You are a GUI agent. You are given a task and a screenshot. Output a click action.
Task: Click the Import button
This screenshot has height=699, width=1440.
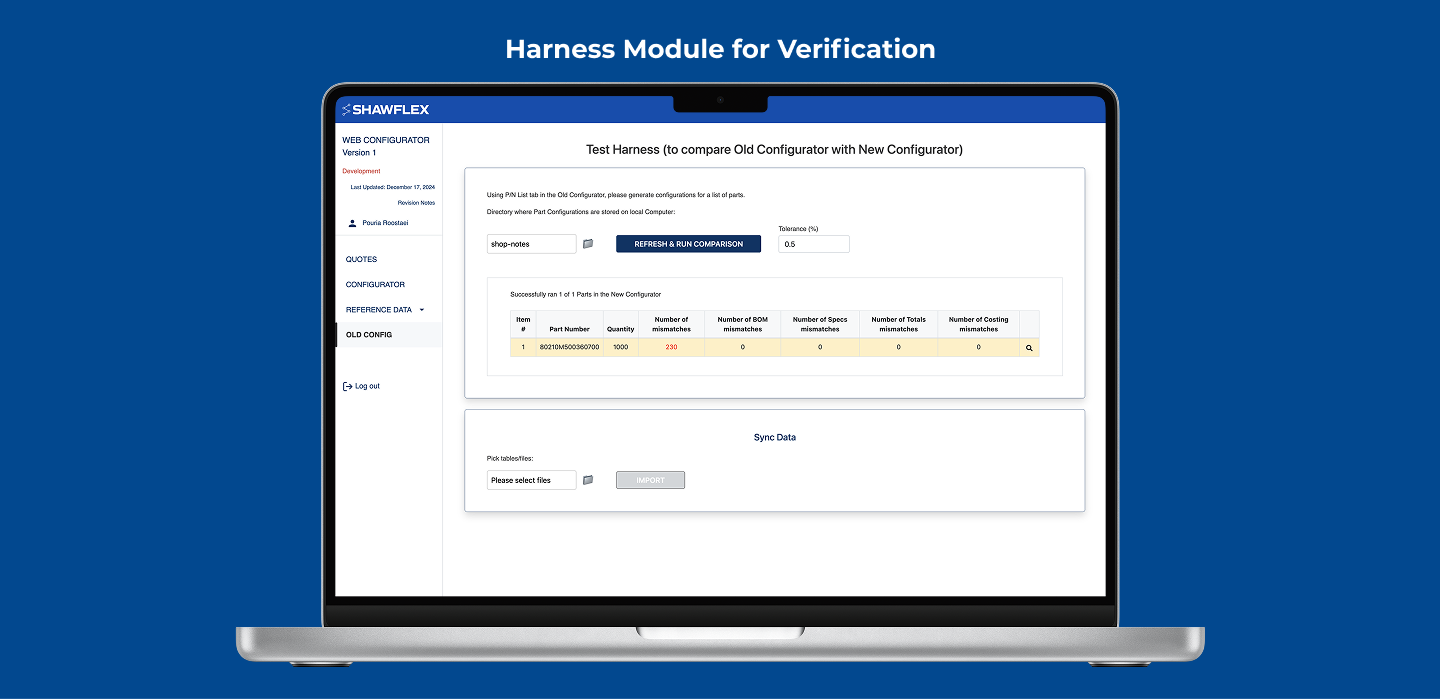tap(650, 480)
